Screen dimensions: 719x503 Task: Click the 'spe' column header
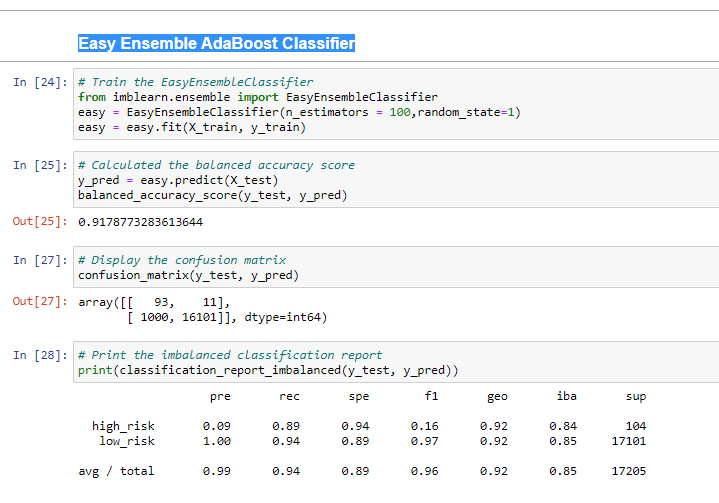pyautogui.click(x=359, y=397)
